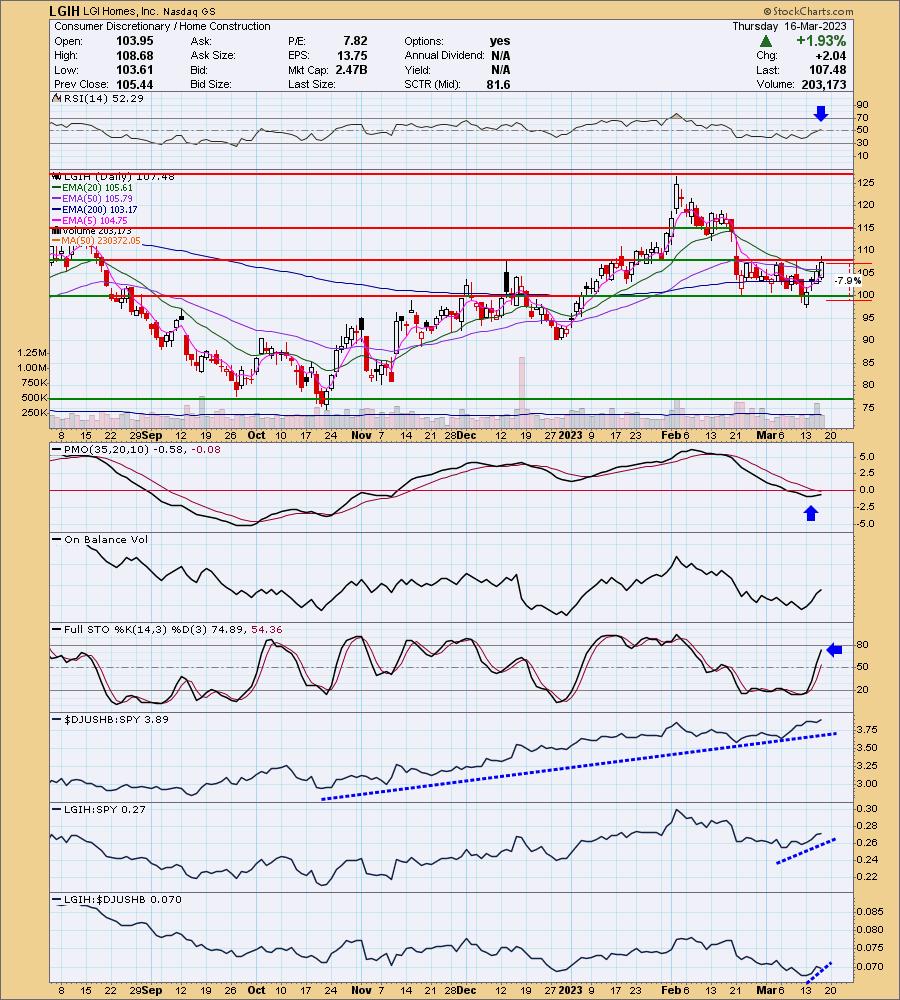Open the StockCharts.com copyright link

point(807,11)
